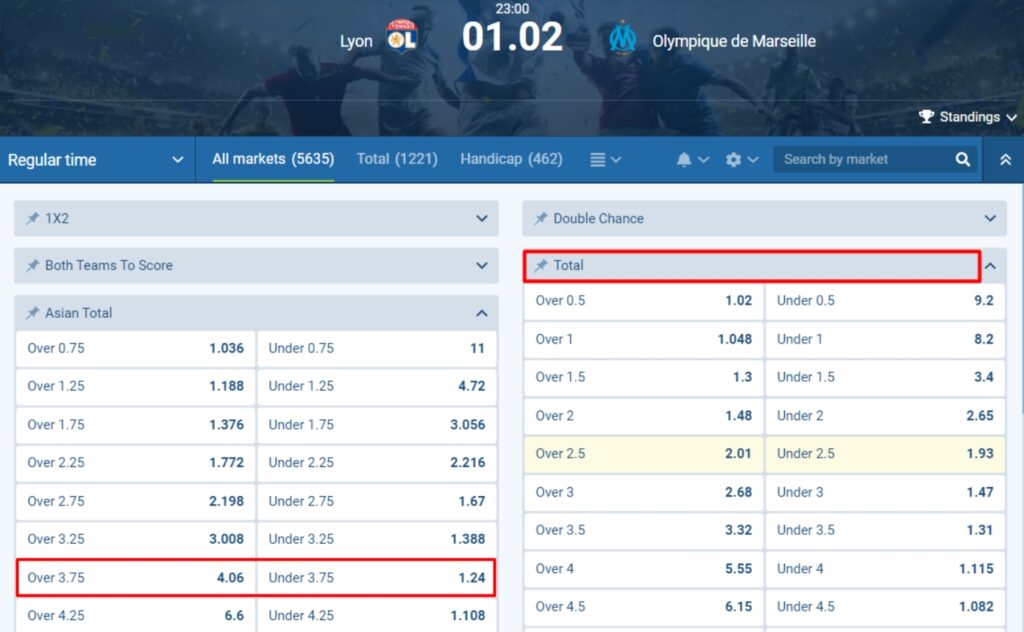The height and width of the screenshot is (632, 1024).
Task: Click the notification bell icon
Action: coord(685,160)
